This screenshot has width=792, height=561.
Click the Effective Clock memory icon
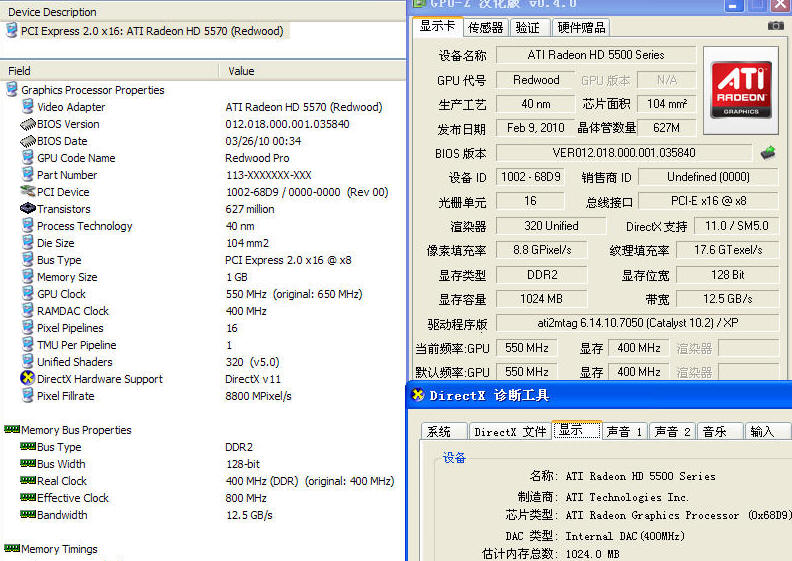(28, 497)
